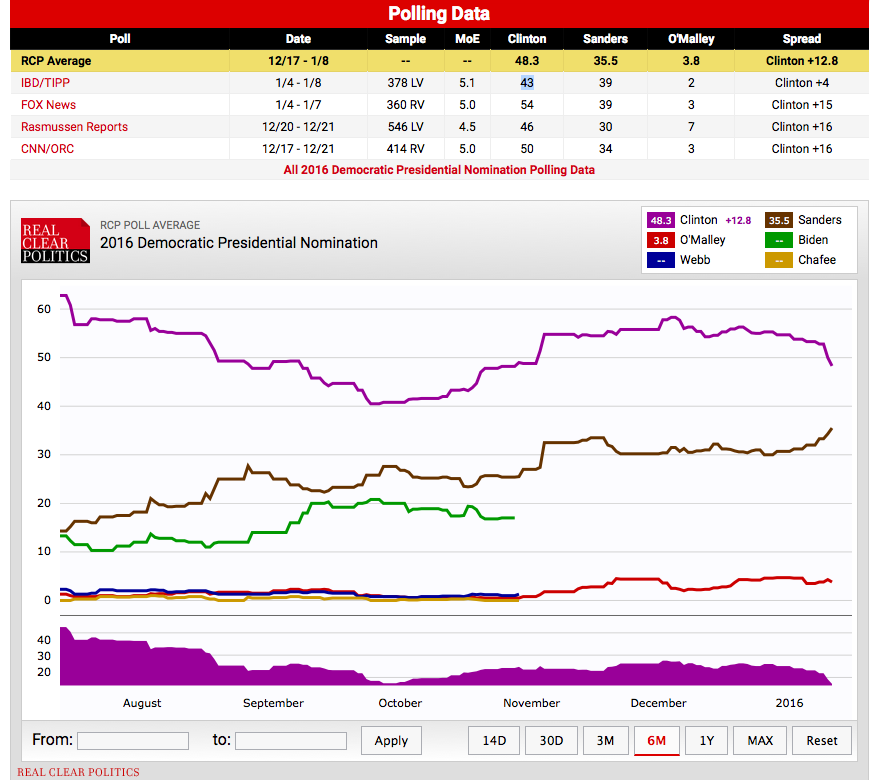Open the FOX News poll link
This screenshot has height=780, width=870.
[x=48, y=105]
